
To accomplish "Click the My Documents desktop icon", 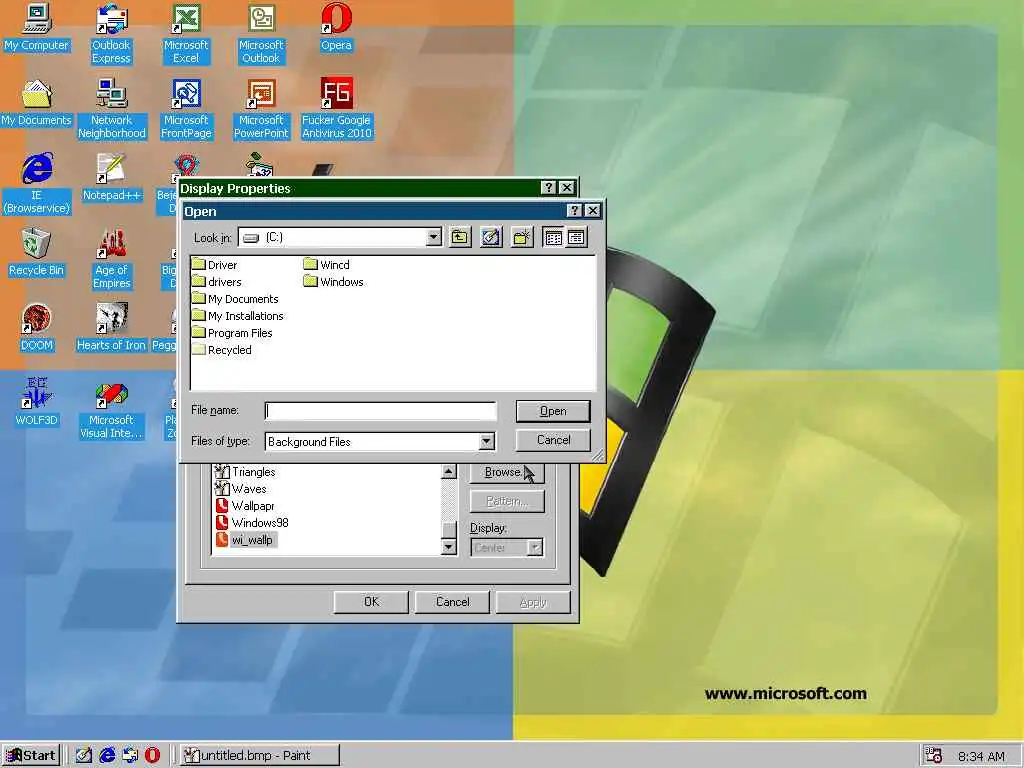I will 37,103.
